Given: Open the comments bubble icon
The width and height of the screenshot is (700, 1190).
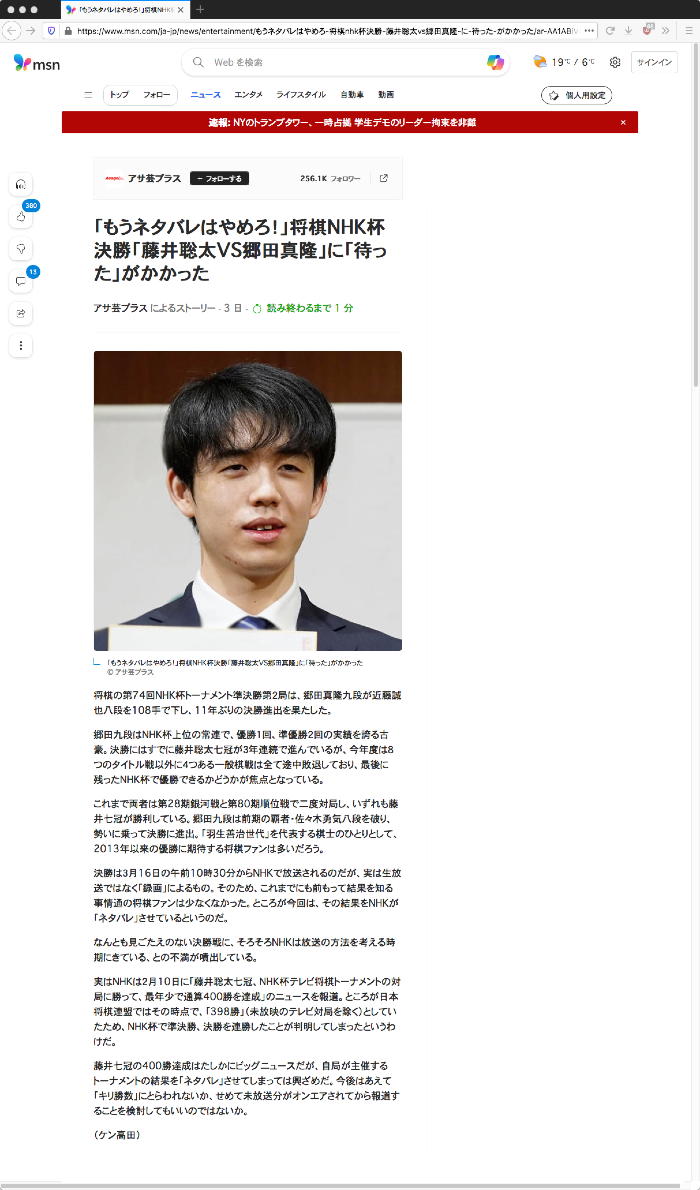Looking at the screenshot, I should [20, 282].
